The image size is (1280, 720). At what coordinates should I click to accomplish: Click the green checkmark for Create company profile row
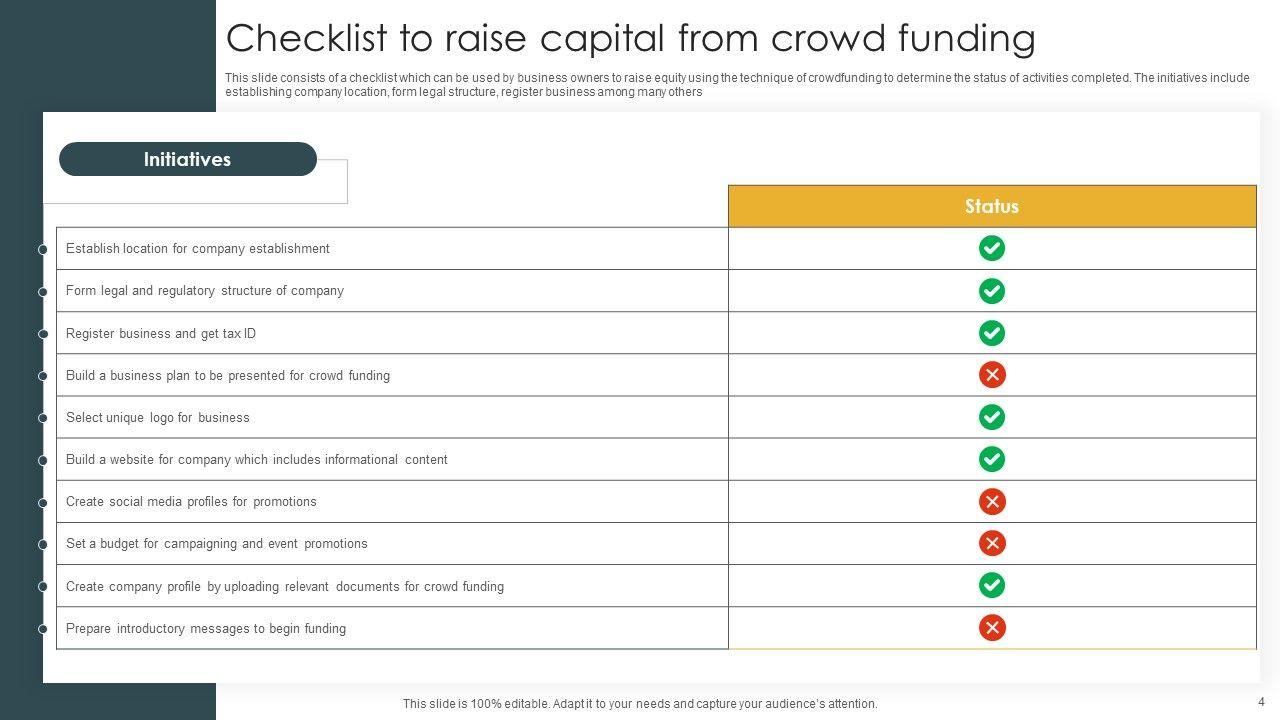click(x=991, y=586)
